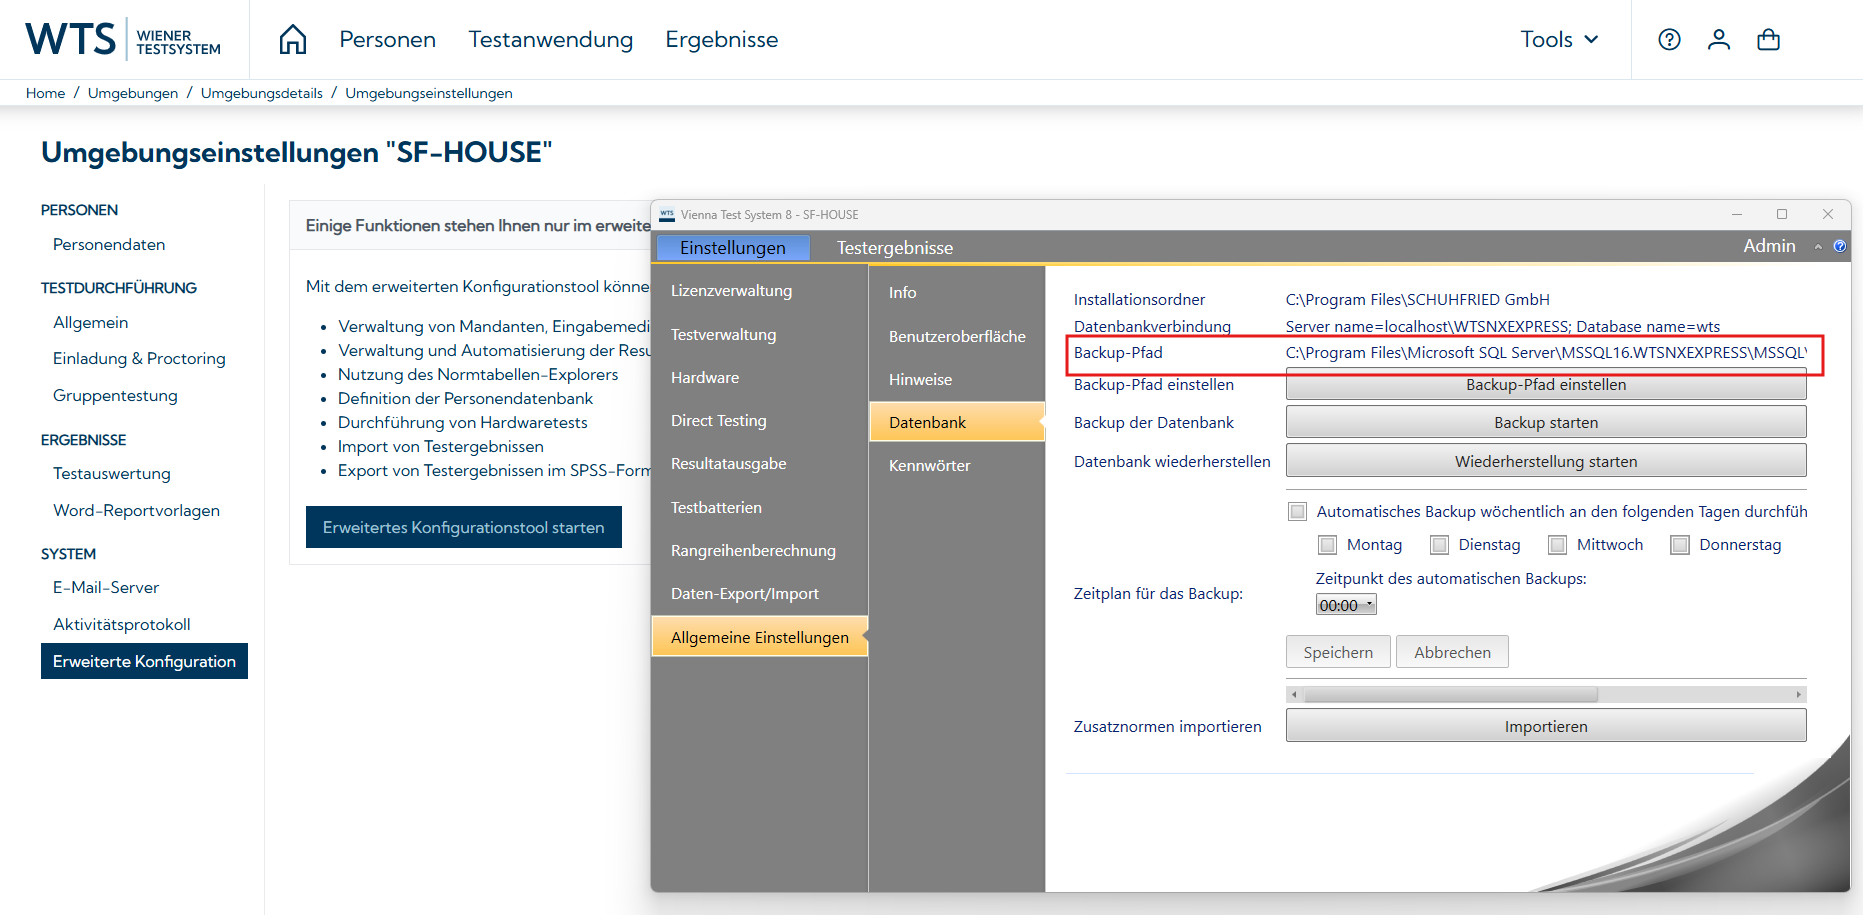Screen dimensions: 1863x915
Task: Click the Backup starten button
Action: [1546, 423]
